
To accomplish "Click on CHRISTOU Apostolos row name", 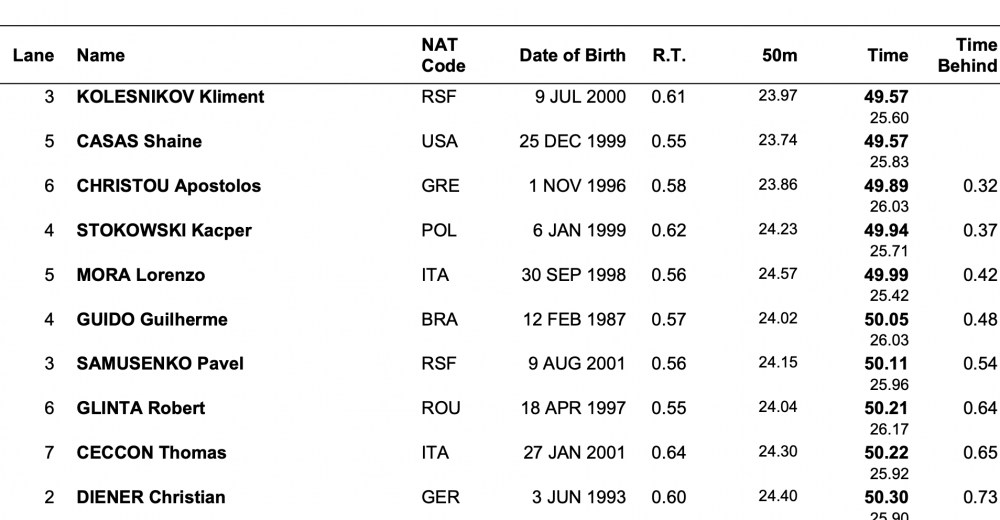I will [x=168, y=186].
